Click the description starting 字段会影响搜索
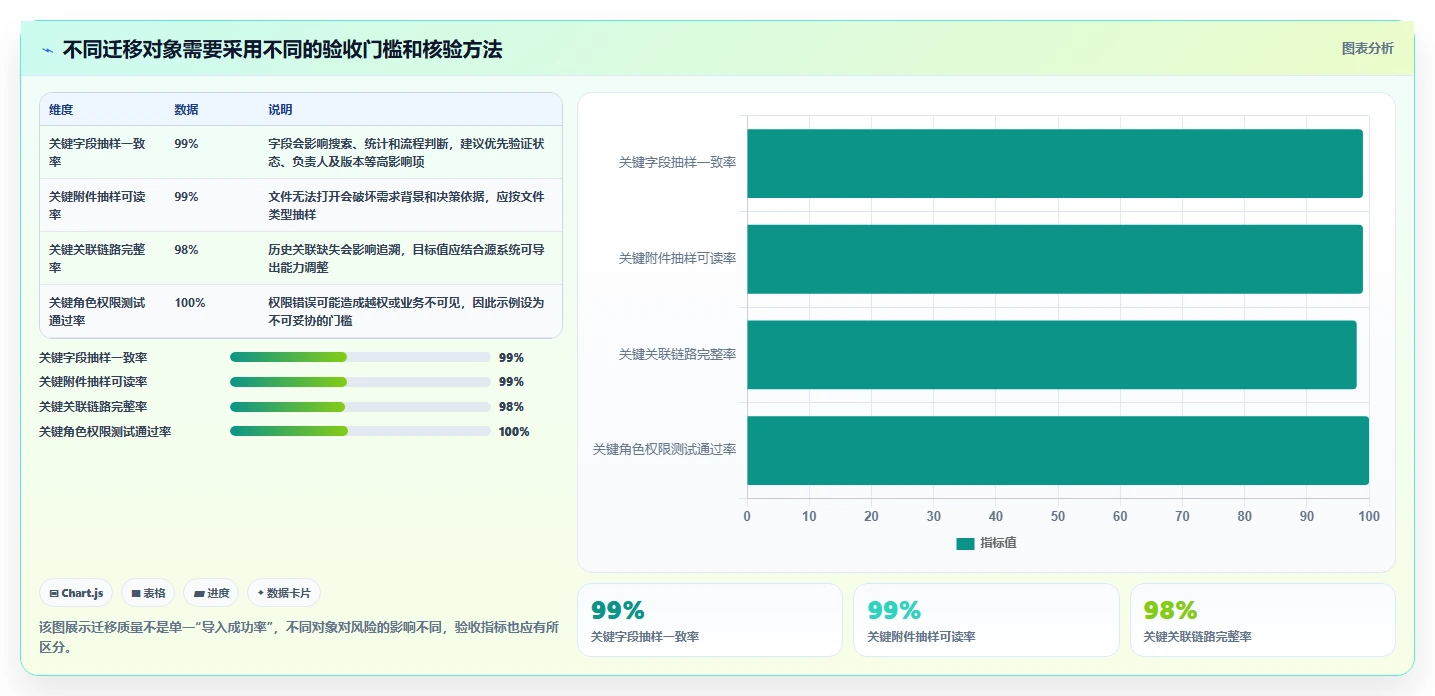Screen dimensions: 1435x696 (406, 153)
